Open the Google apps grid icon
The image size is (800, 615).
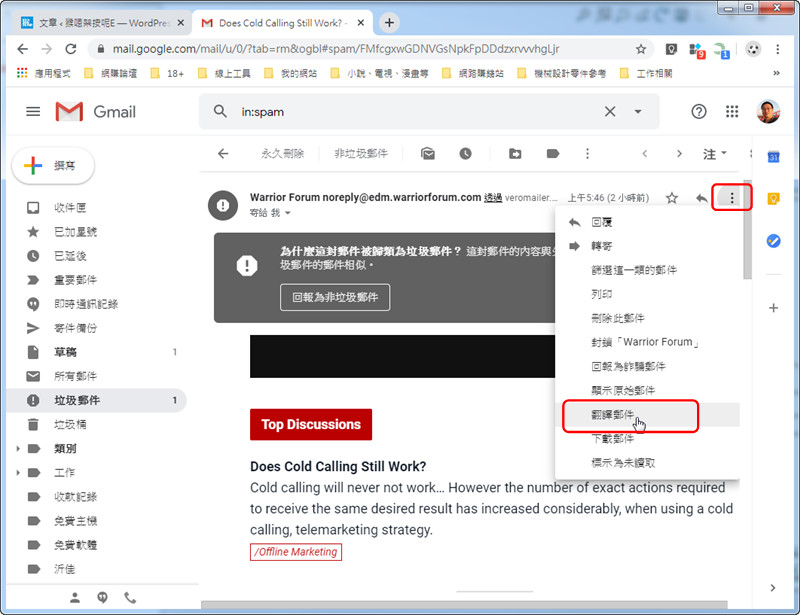(x=732, y=111)
